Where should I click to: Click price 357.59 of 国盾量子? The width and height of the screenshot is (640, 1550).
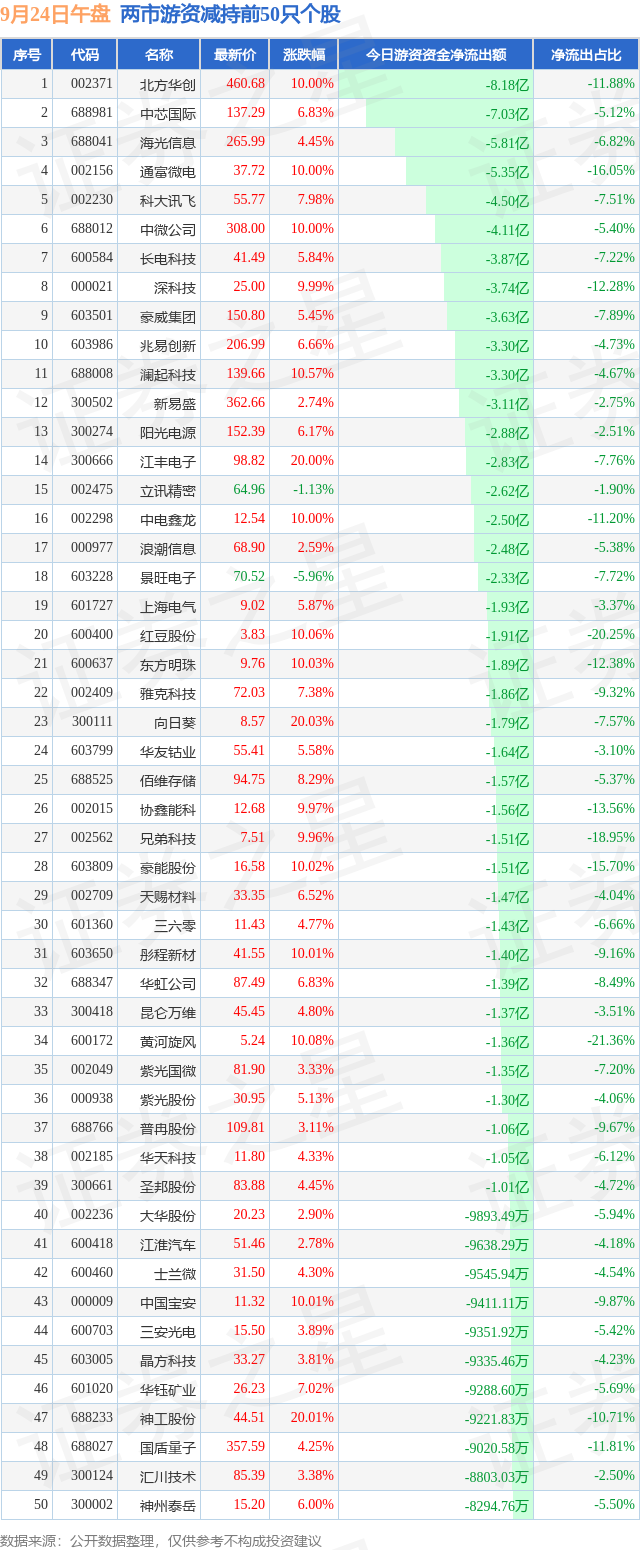click(246, 1447)
